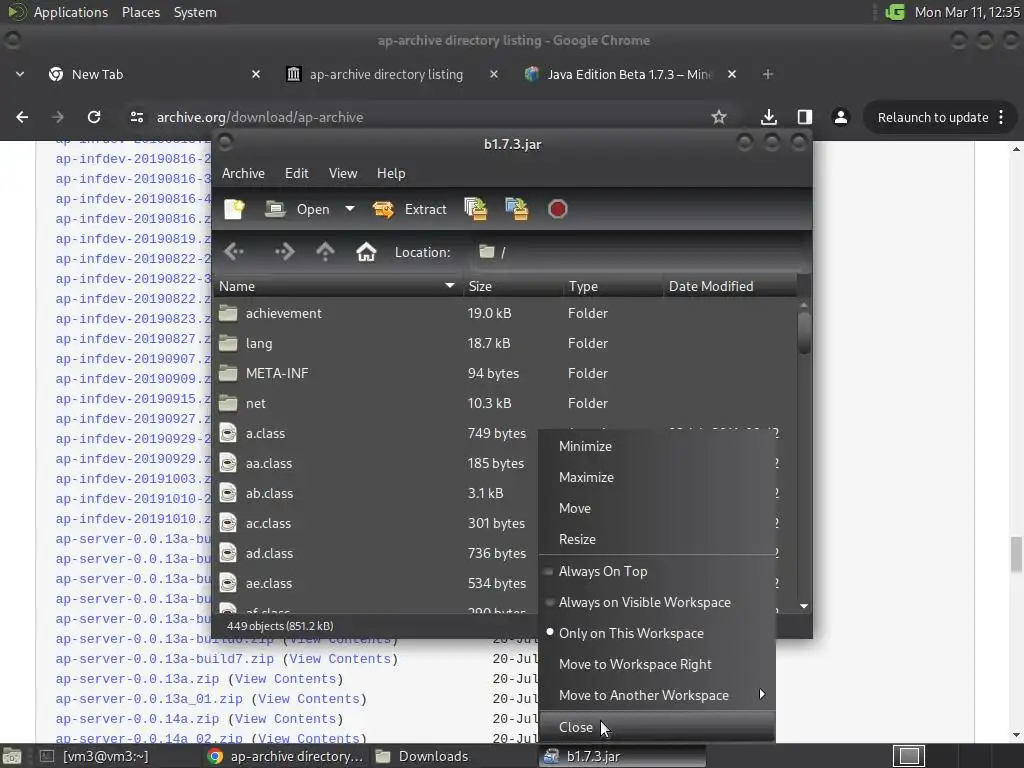Sort by Date Modified column header
The image size is (1024, 768).
[x=730, y=286]
